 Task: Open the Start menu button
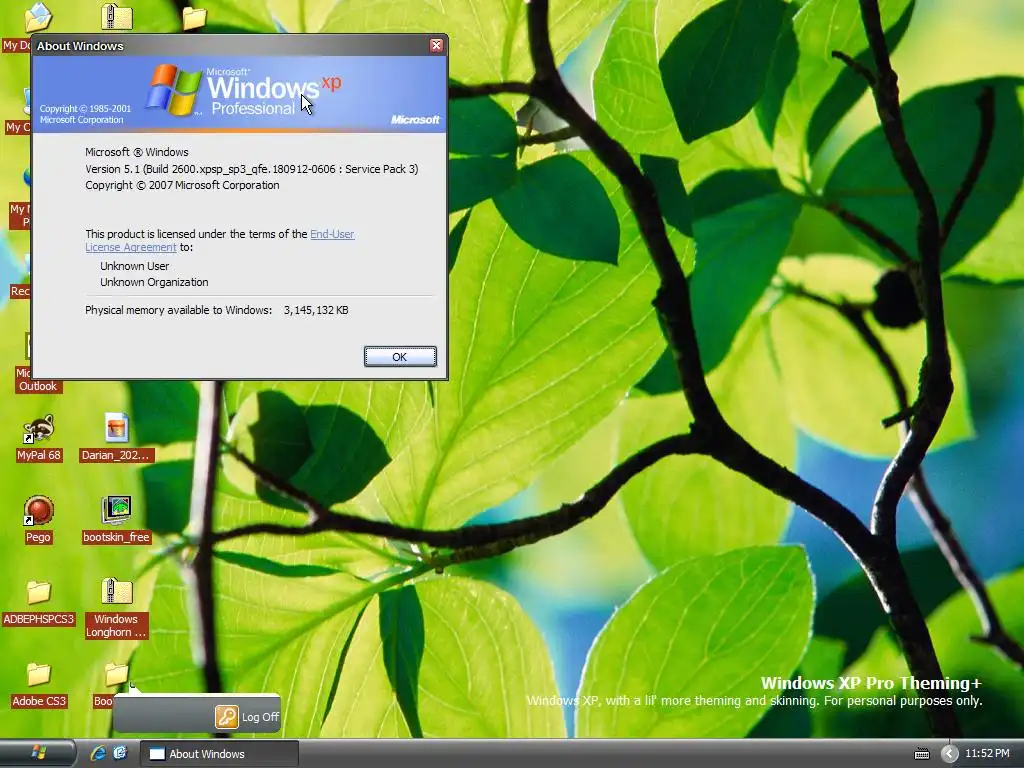tap(38, 753)
